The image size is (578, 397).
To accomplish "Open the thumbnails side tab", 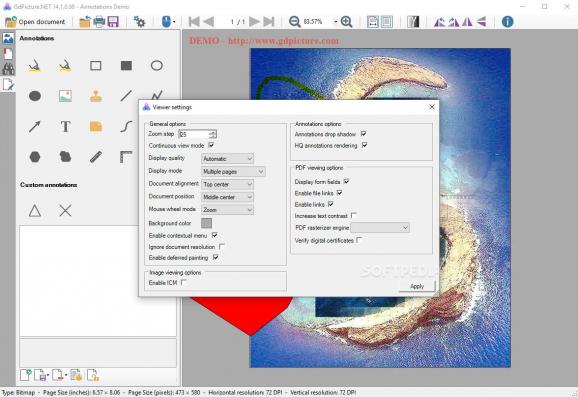I will coord(8,38).
